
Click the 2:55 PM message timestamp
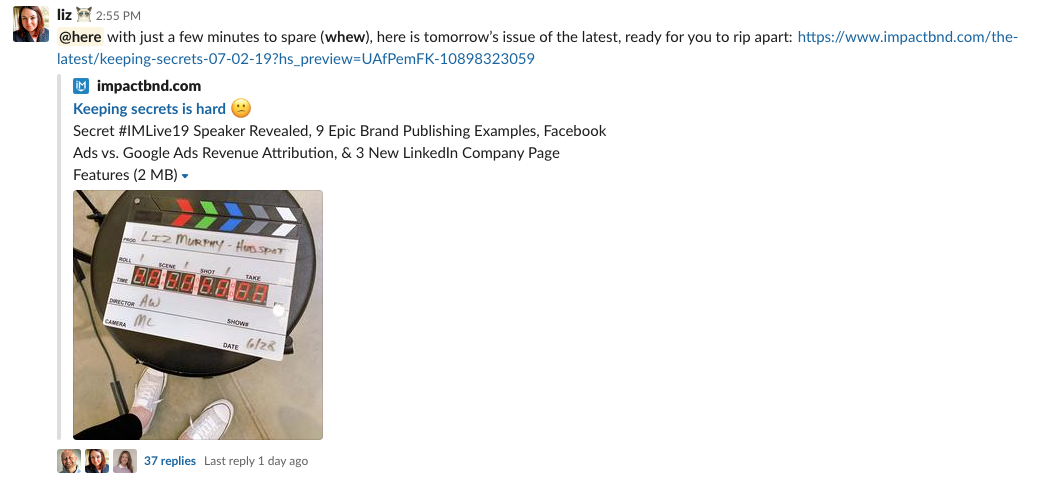pyautogui.click(x=118, y=15)
